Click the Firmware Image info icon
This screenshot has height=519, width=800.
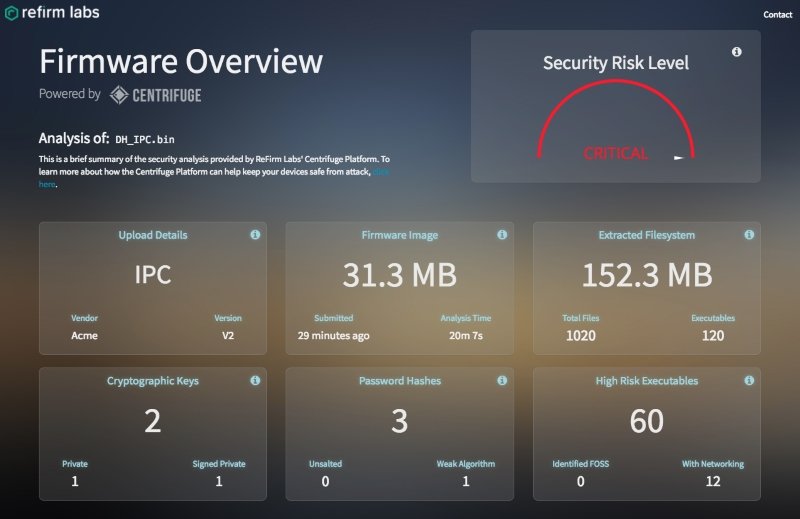[x=502, y=234]
